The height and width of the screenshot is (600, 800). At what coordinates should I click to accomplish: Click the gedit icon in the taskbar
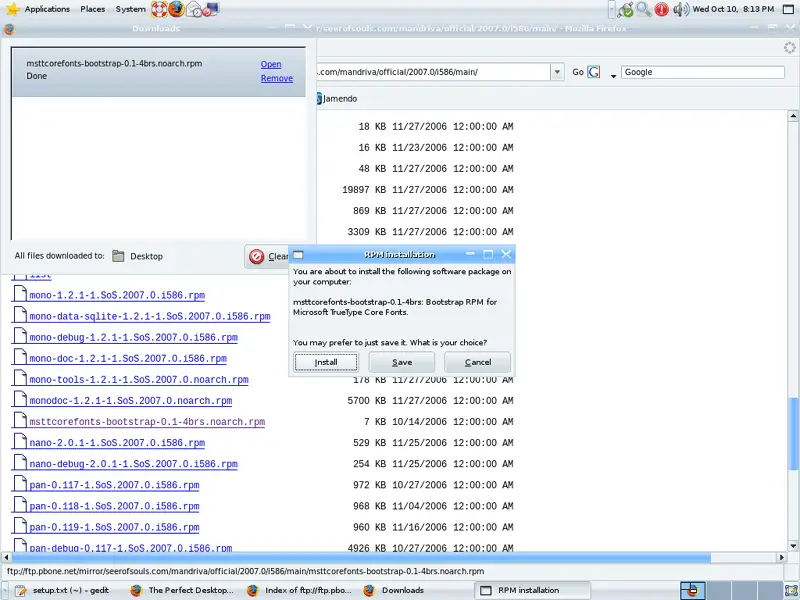(20, 591)
